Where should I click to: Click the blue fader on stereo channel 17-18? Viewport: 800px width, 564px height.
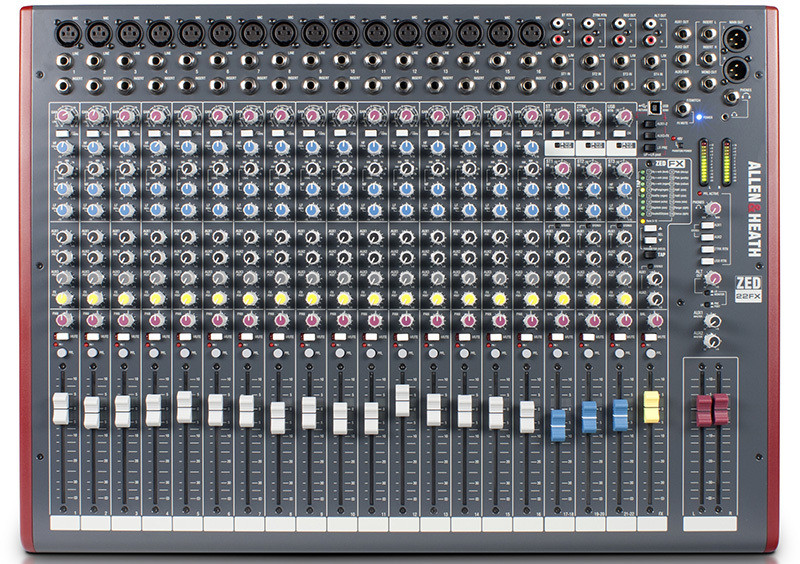coord(558,425)
